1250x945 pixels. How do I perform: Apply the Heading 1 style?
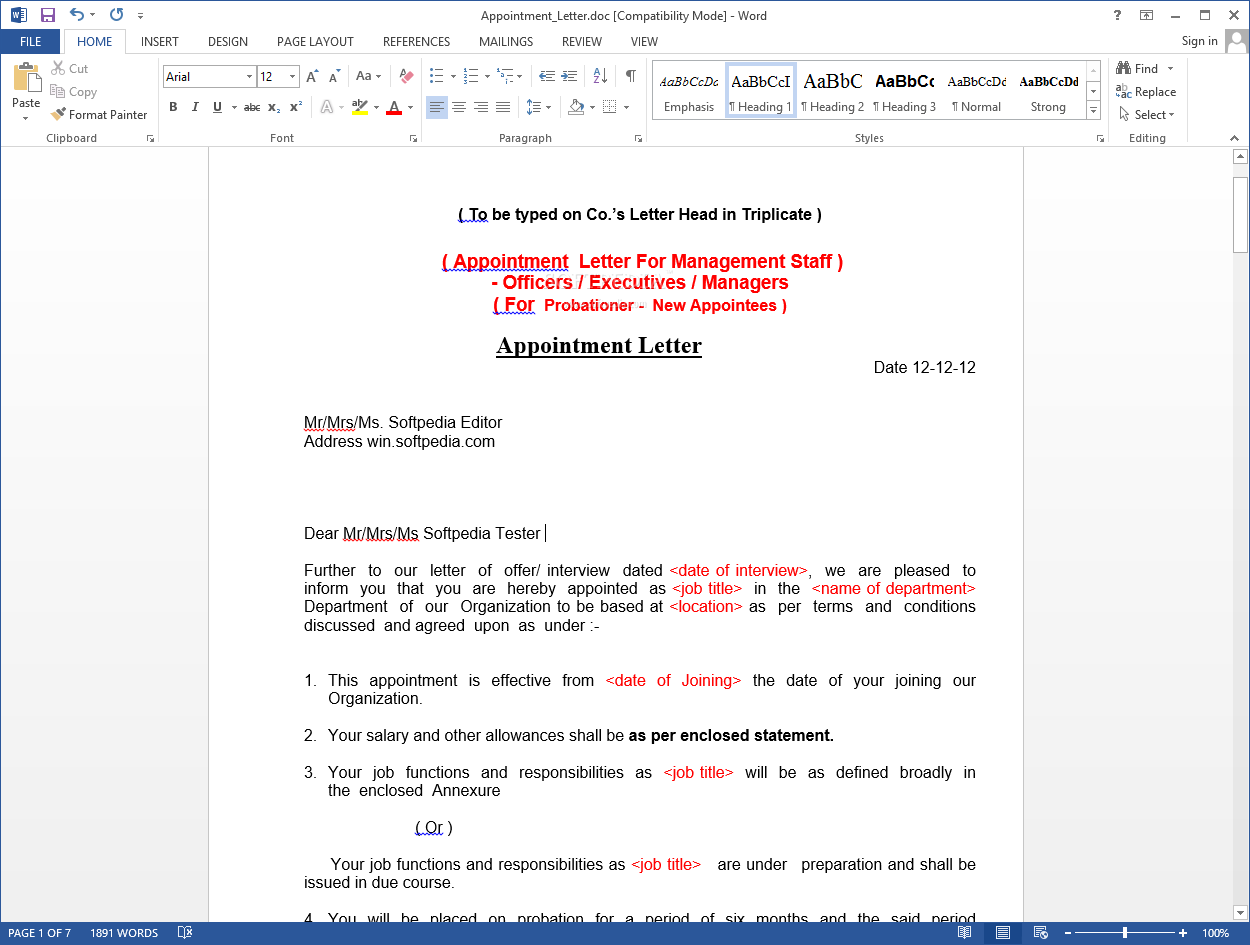pos(761,92)
